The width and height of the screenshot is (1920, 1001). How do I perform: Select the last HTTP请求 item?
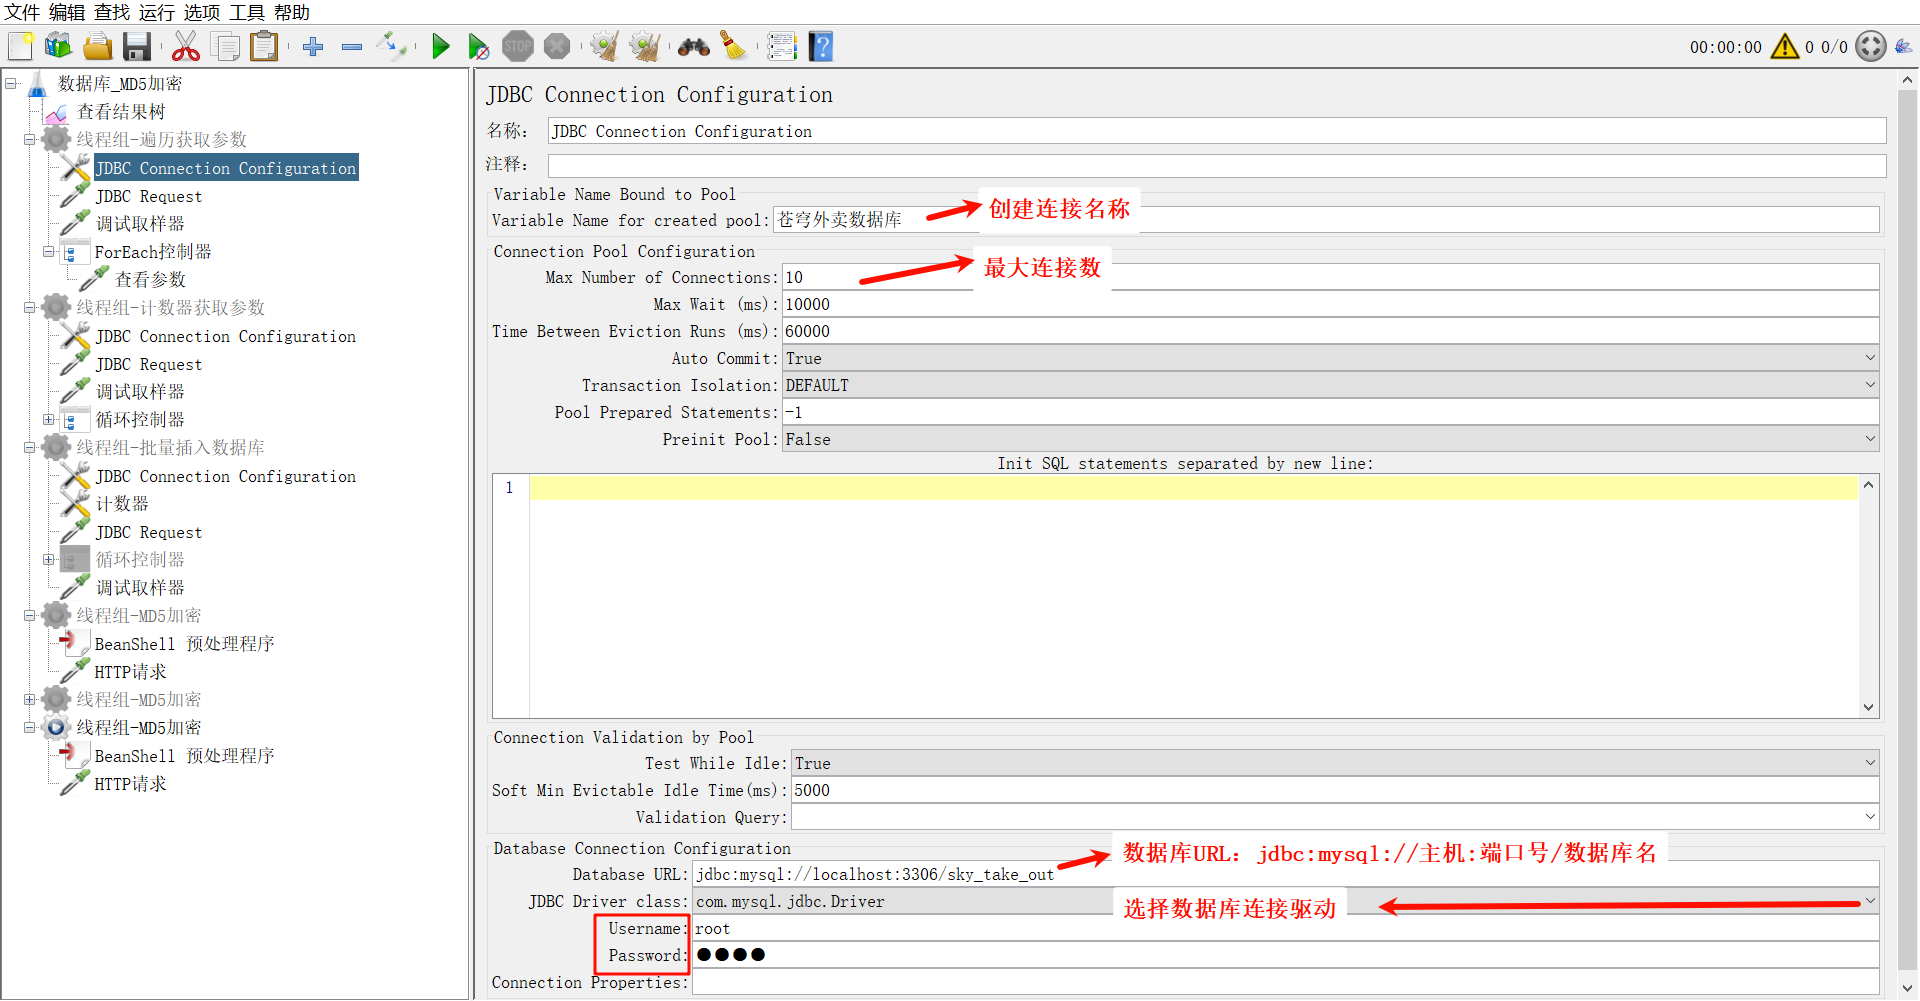tap(130, 784)
